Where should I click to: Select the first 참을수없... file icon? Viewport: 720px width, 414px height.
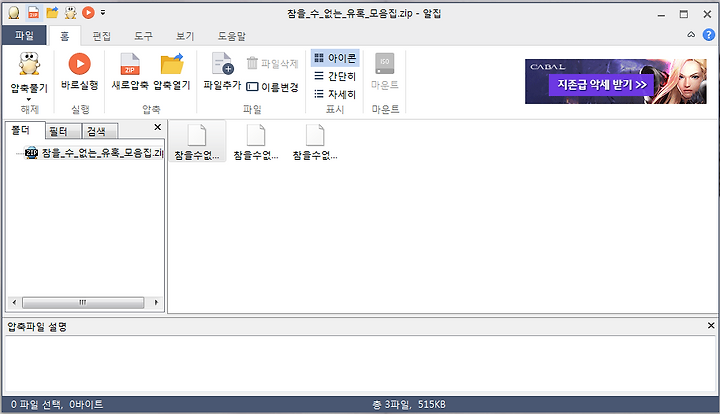pos(197,142)
